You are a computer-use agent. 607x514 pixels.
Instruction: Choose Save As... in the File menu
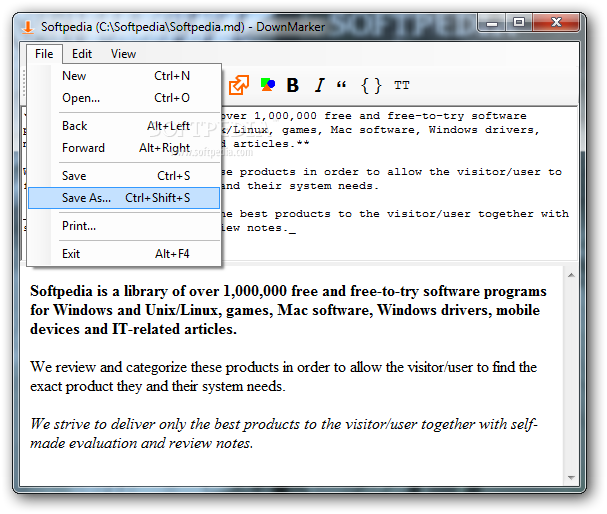point(124,198)
